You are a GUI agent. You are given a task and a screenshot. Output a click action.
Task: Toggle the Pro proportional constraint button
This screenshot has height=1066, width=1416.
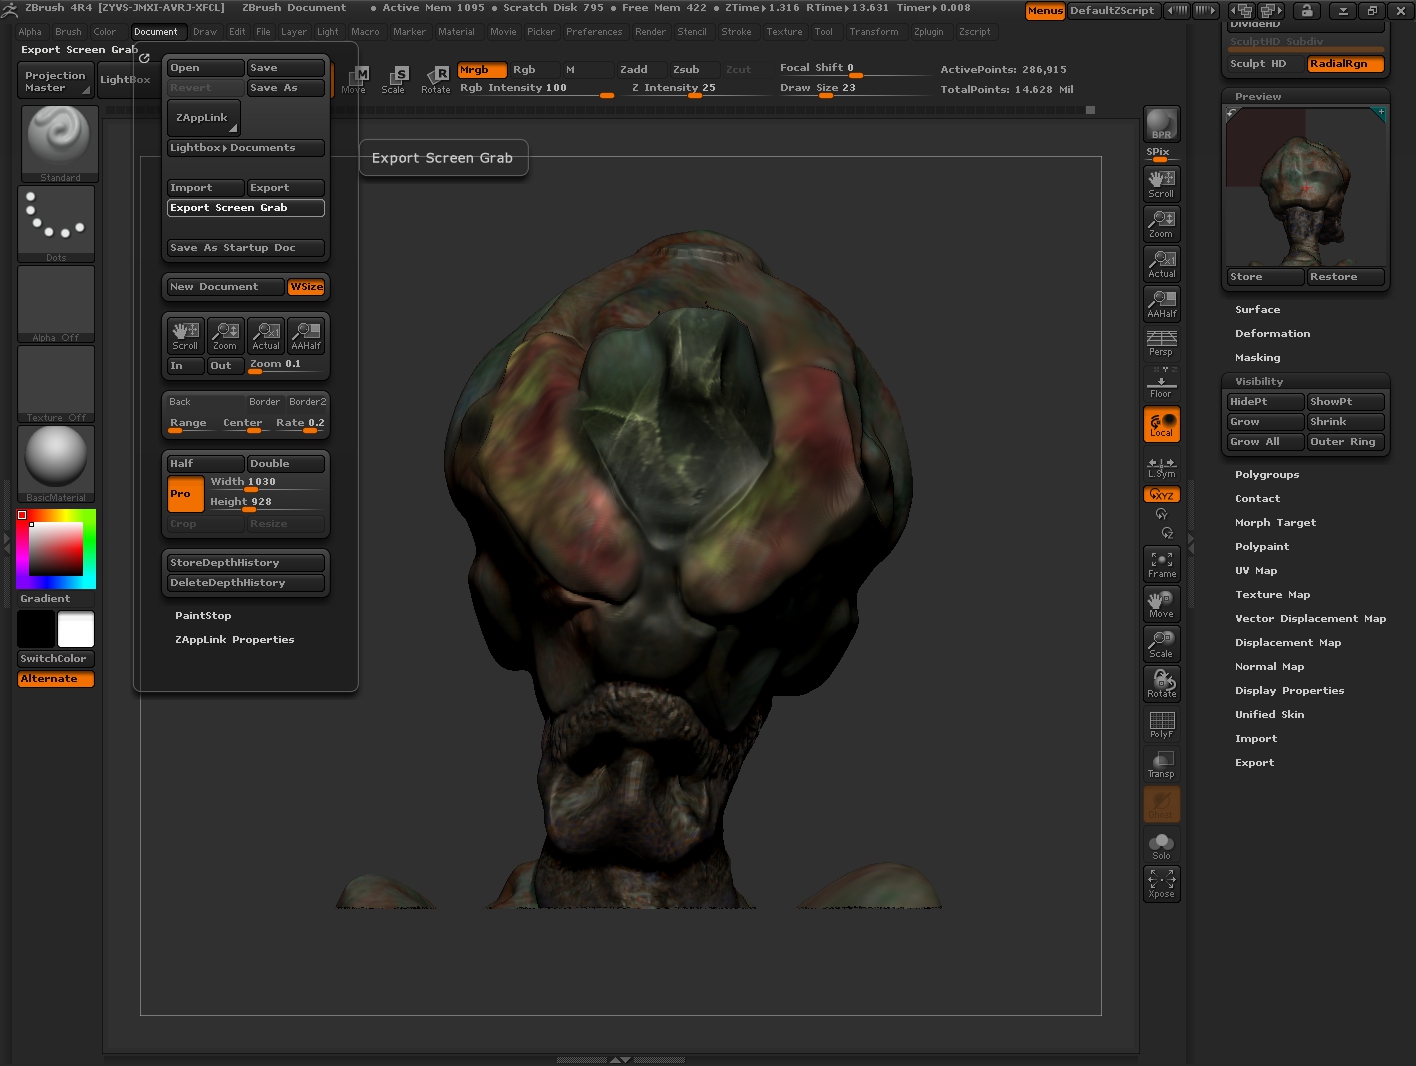185,493
